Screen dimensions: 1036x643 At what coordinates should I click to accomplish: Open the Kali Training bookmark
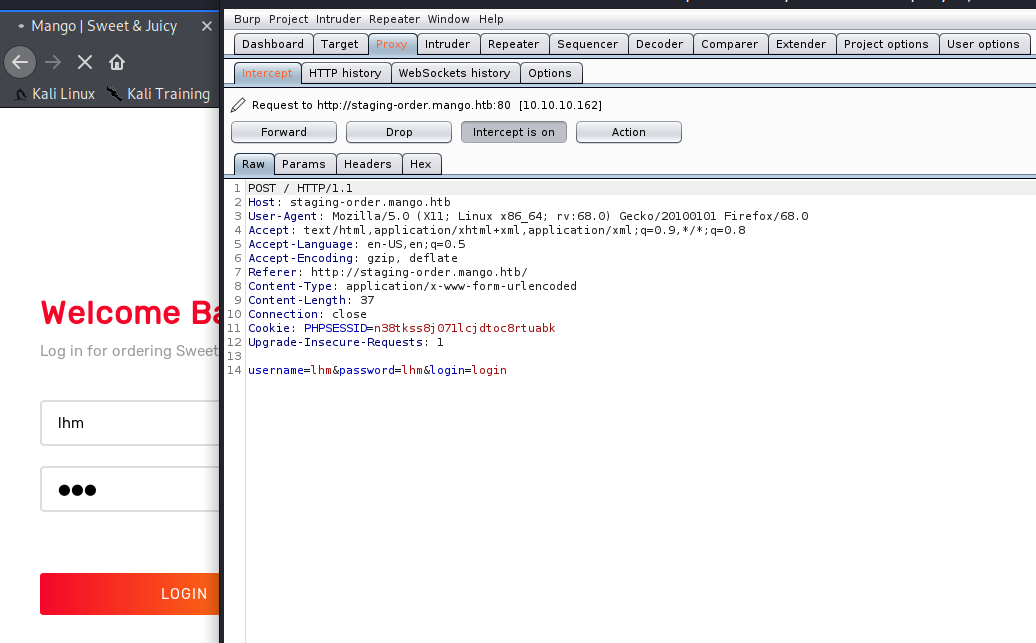(159, 94)
